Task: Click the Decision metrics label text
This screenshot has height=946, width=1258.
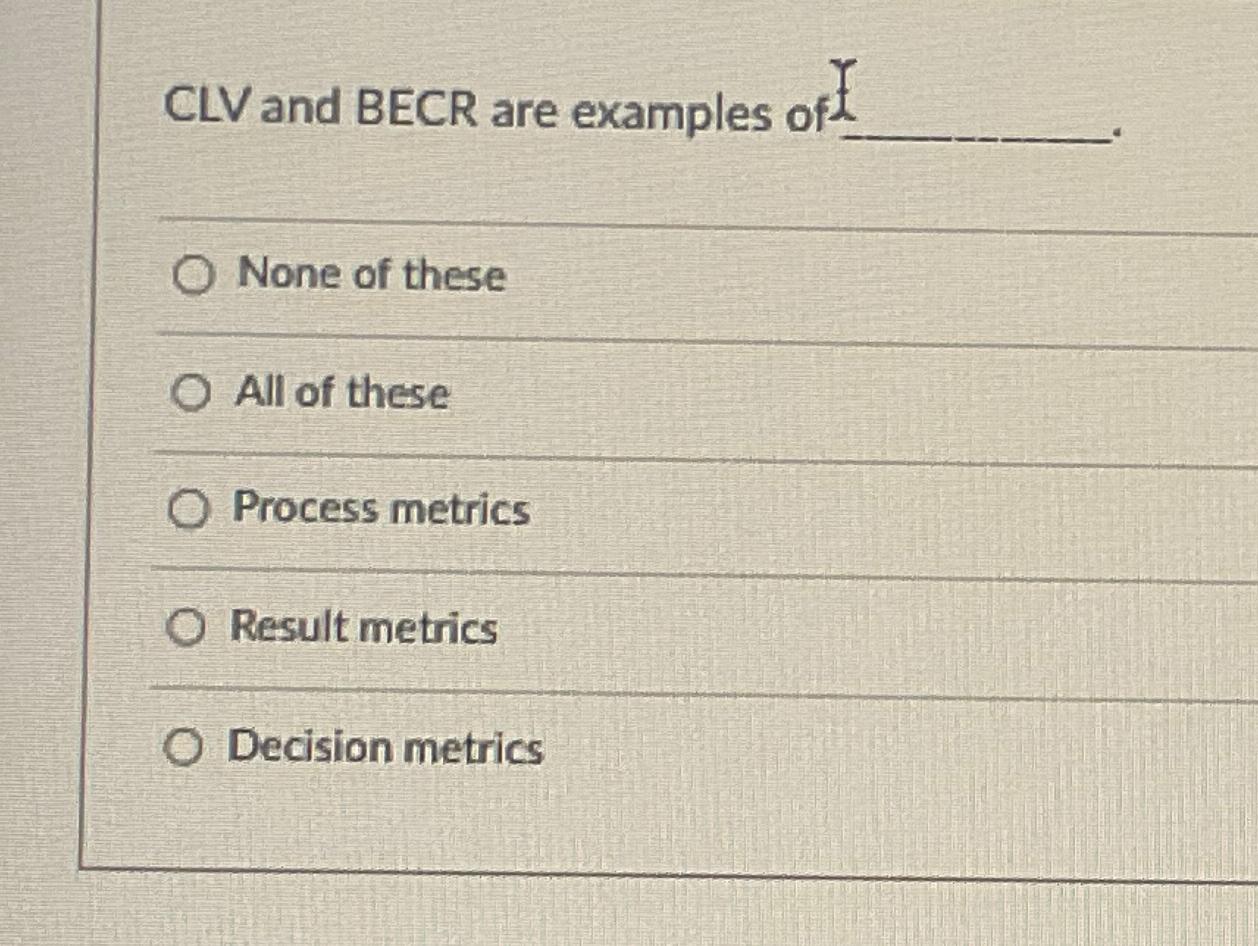Action: 386,747
